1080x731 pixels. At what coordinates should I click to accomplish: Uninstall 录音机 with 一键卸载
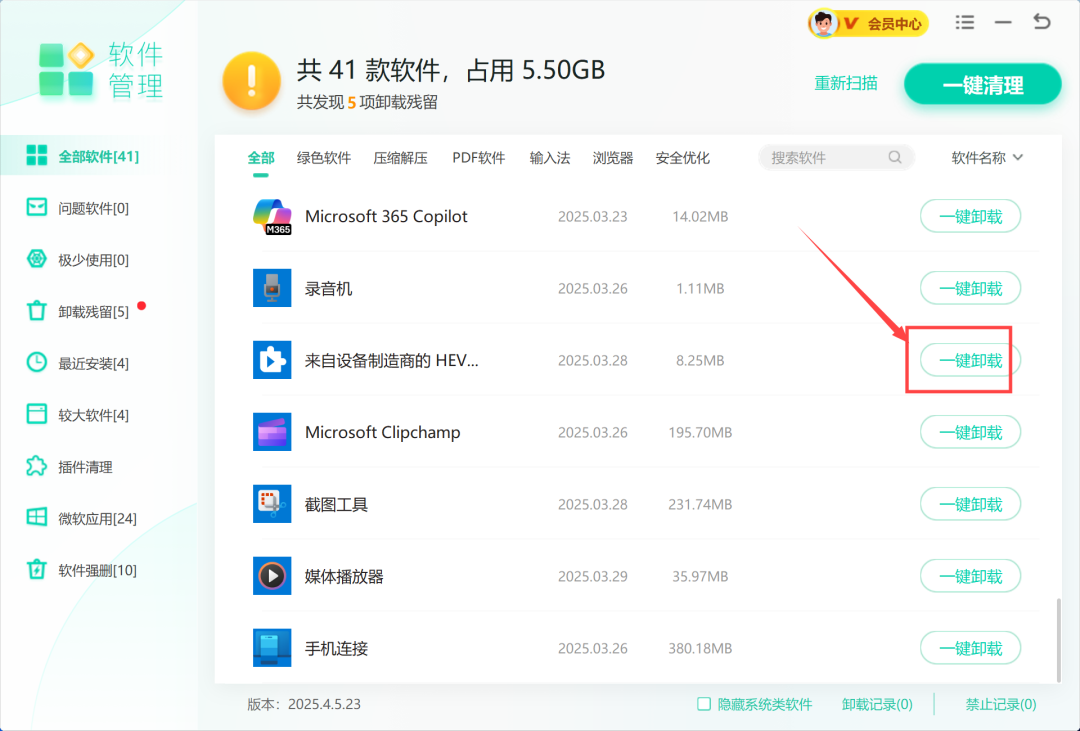(x=970, y=288)
